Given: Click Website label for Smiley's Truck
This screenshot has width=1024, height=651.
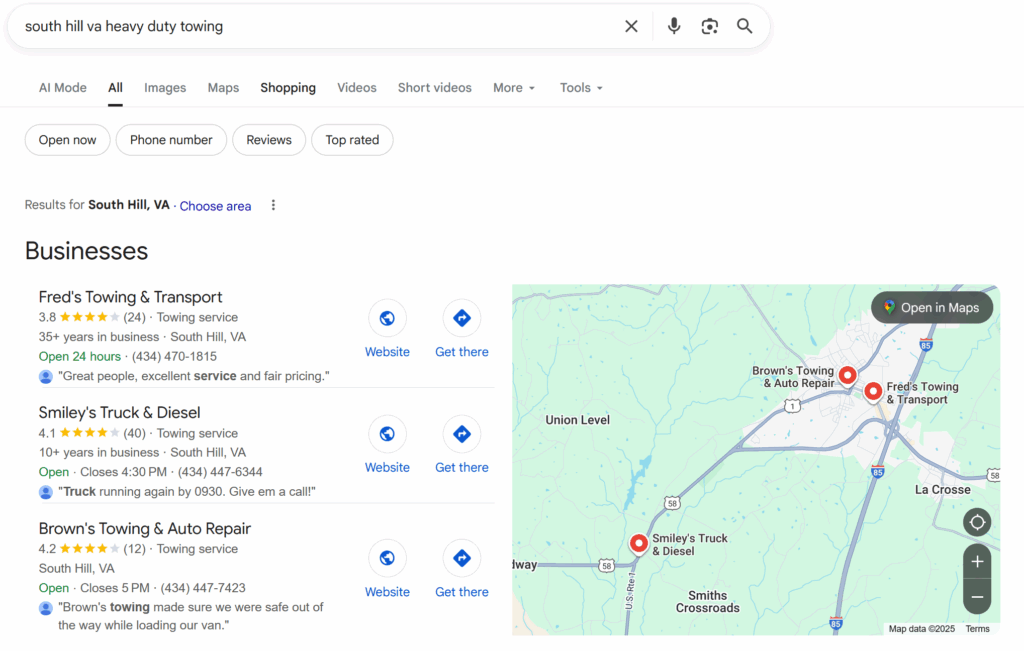Looking at the screenshot, I should pos(387,468).
